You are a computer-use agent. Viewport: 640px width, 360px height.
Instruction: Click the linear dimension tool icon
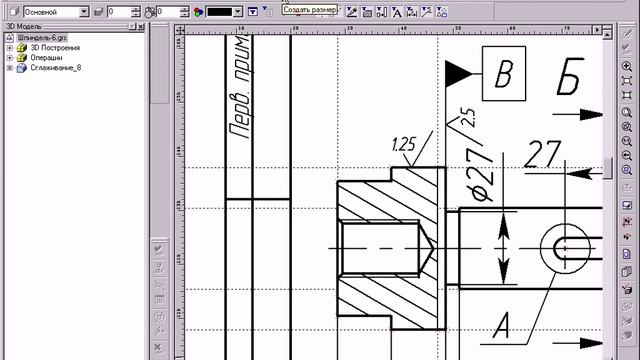coord(381,12)
